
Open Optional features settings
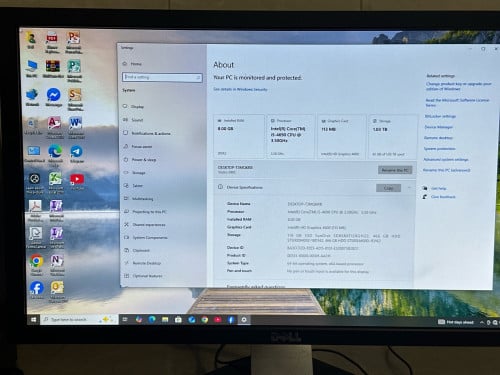click(143, 276)
